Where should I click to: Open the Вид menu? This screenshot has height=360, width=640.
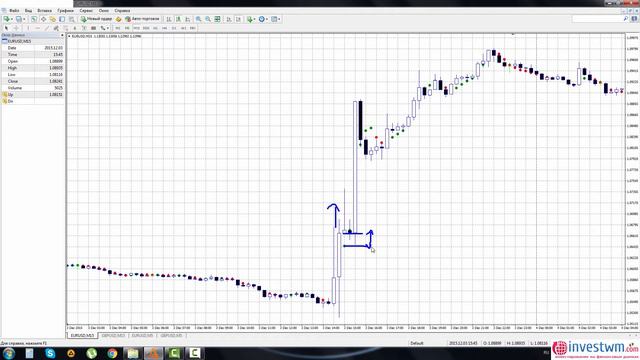point(28,11)
